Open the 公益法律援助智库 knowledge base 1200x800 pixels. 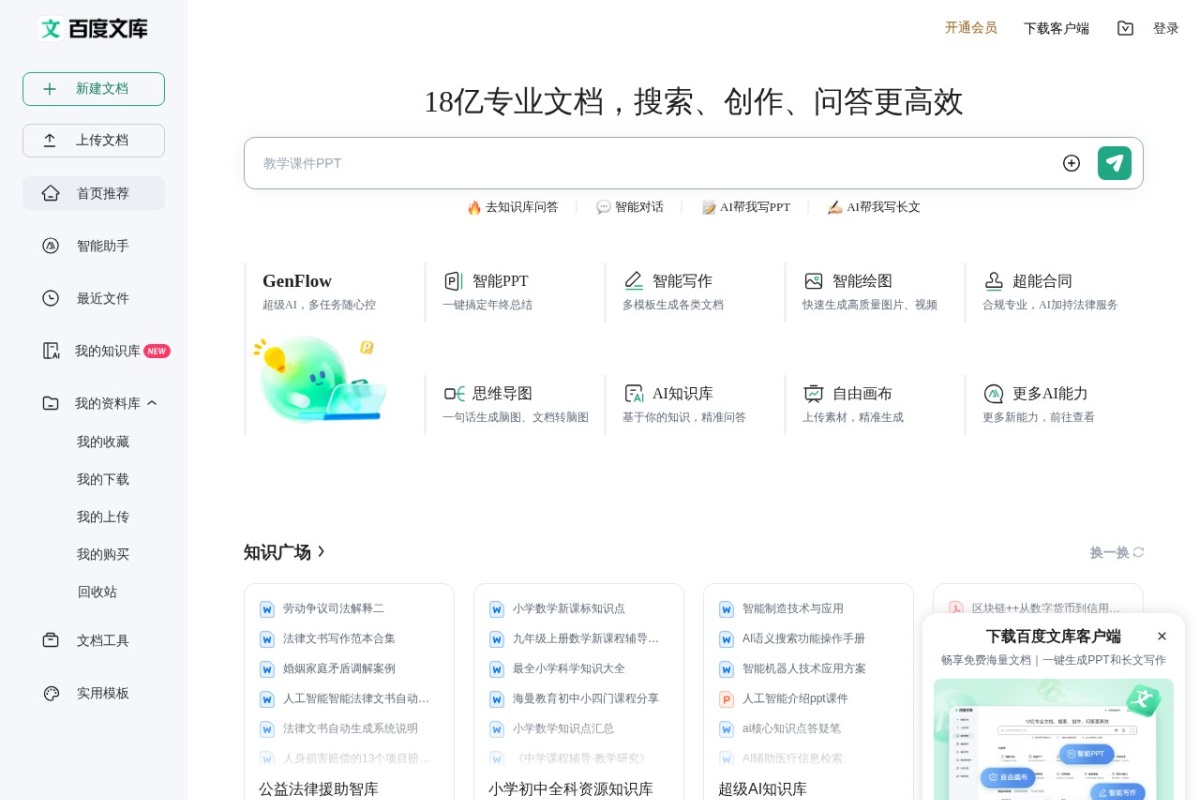point(319,789)
